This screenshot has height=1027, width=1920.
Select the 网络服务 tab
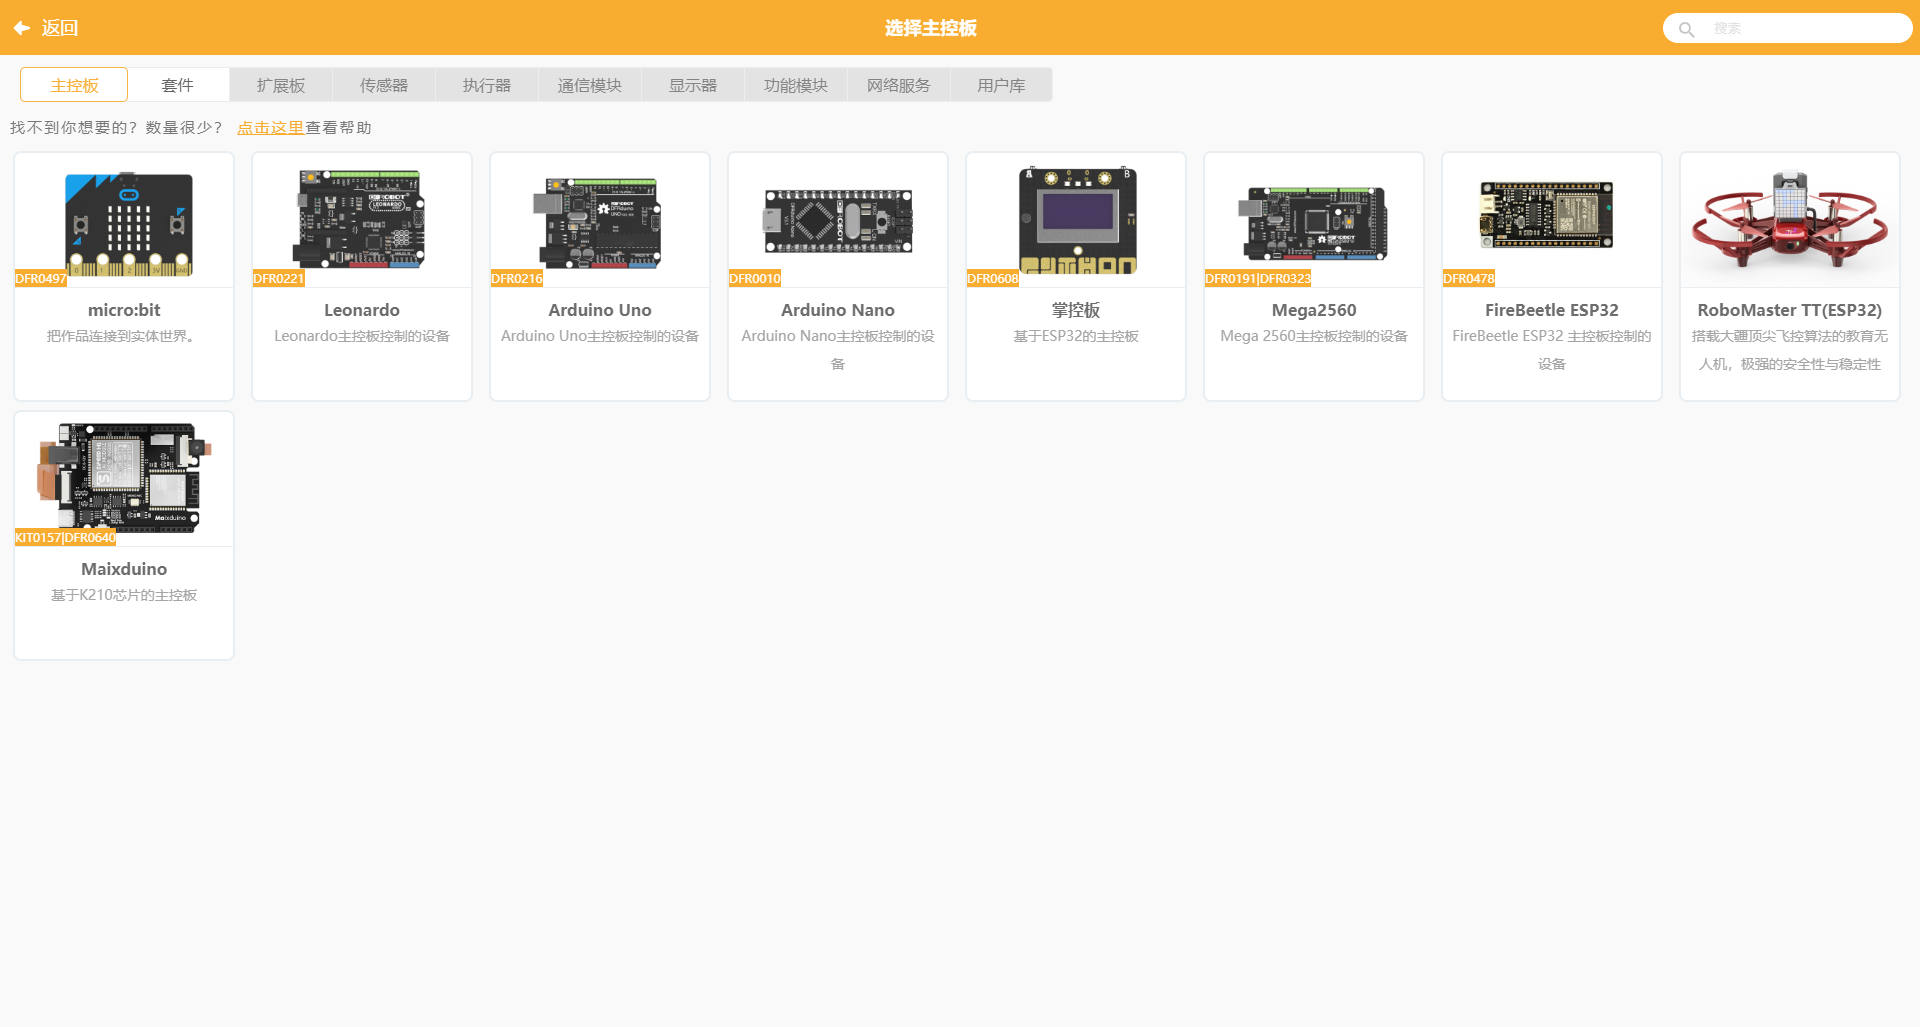[x=899, y=85]
